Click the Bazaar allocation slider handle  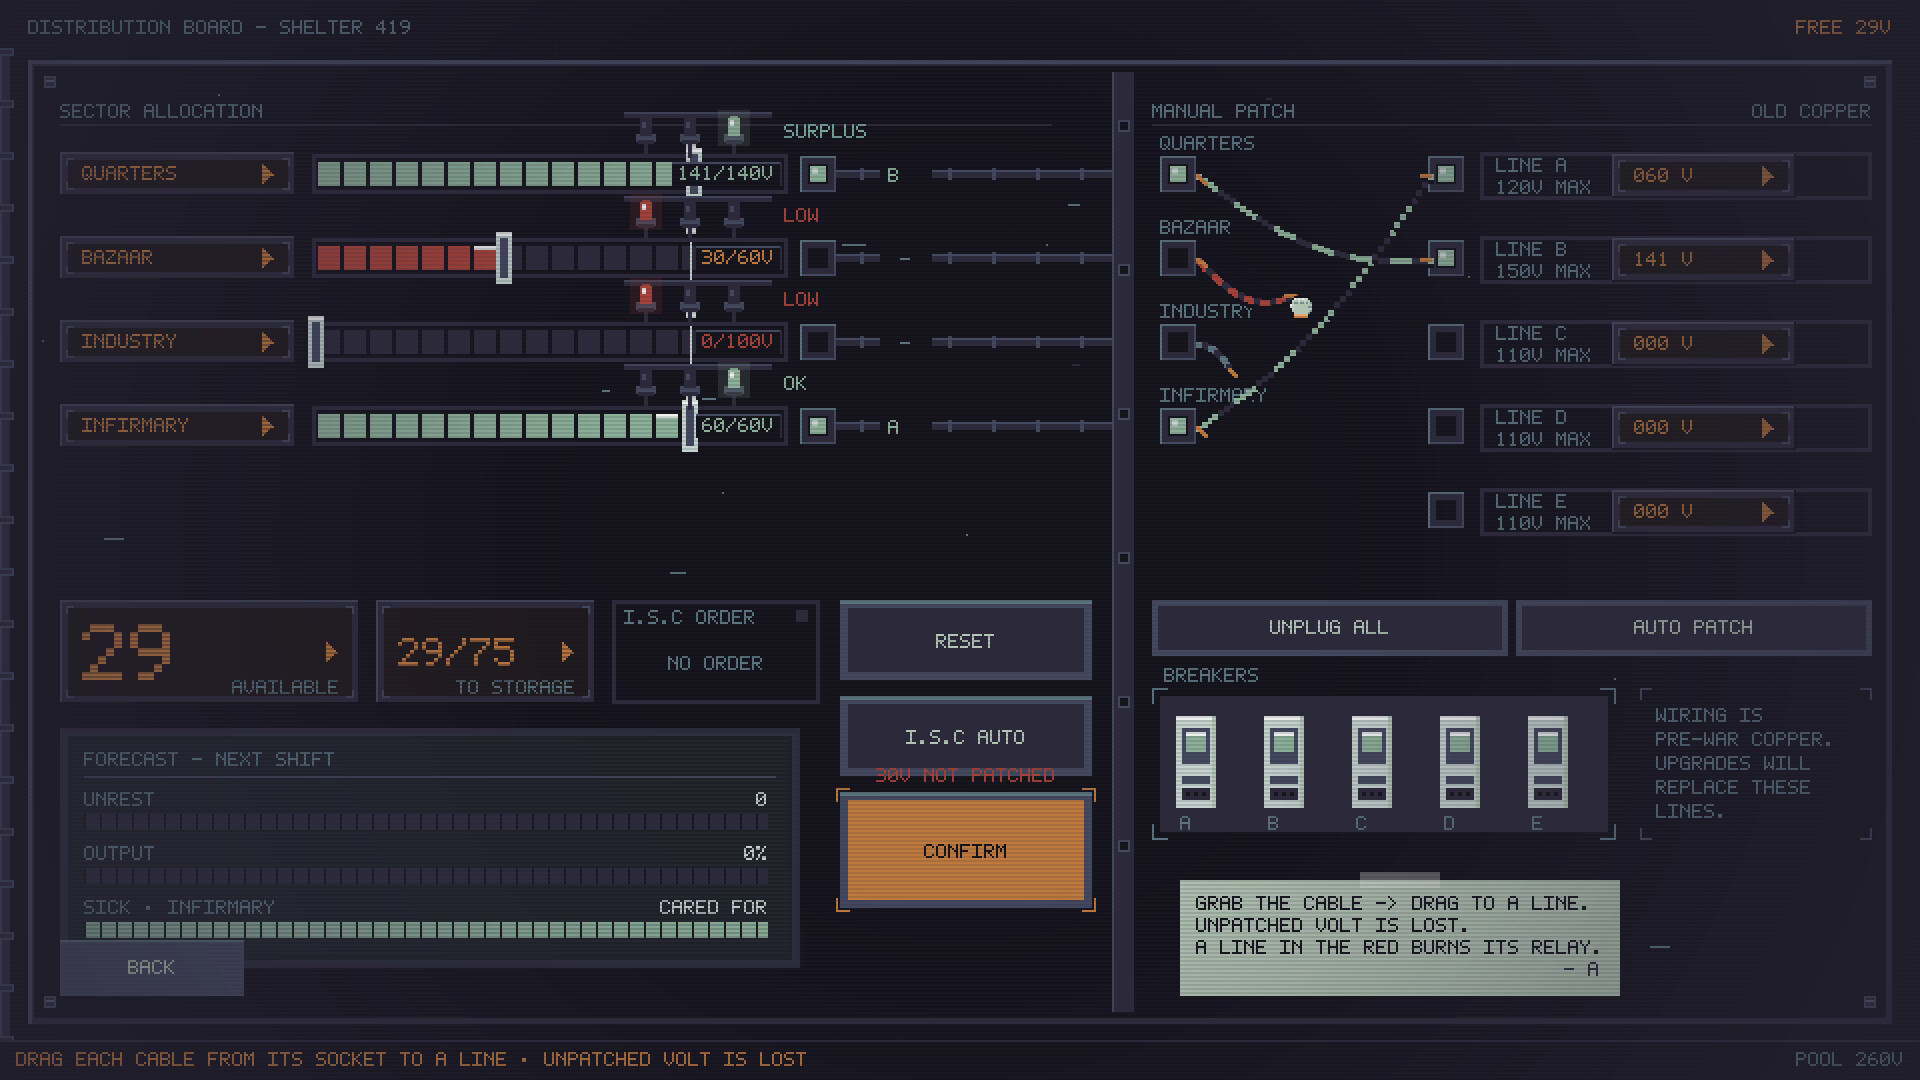click(504, 258)
